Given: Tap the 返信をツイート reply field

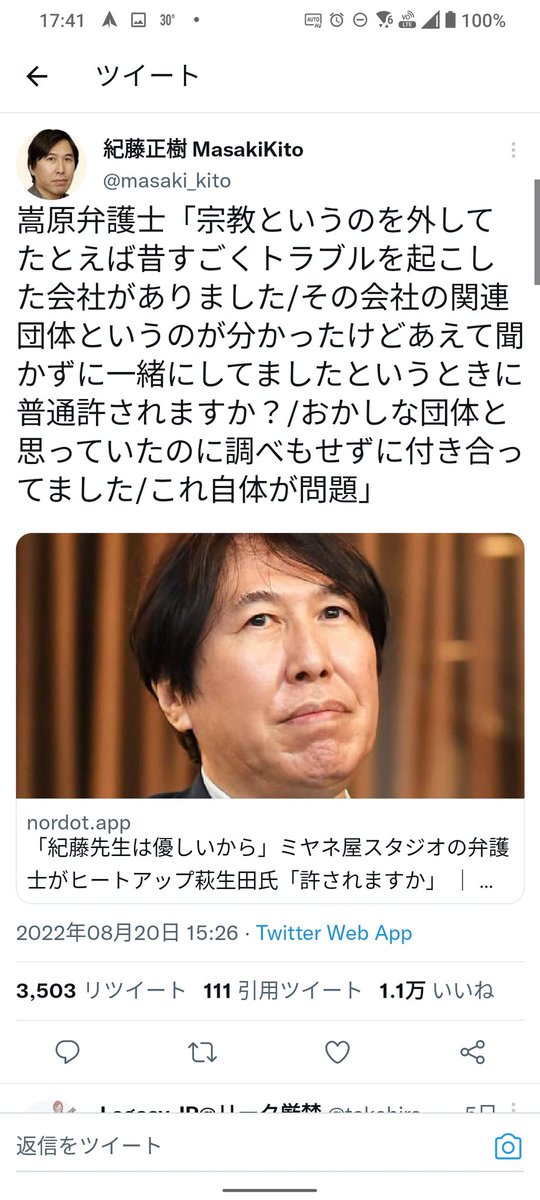Looking at the screenshot, I should [x=250, y=1146].
